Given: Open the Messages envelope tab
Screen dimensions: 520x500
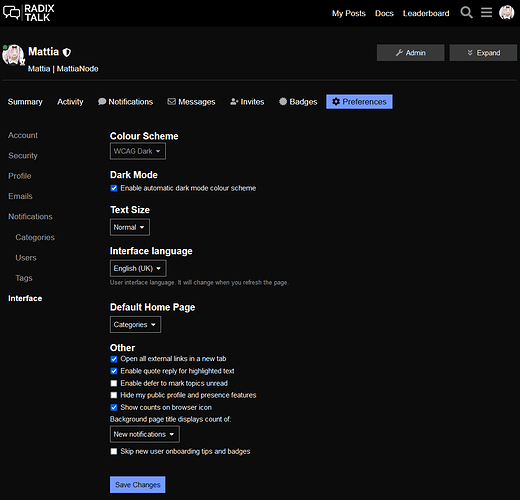Looking at the screenshot, I should tap(191, 102).
